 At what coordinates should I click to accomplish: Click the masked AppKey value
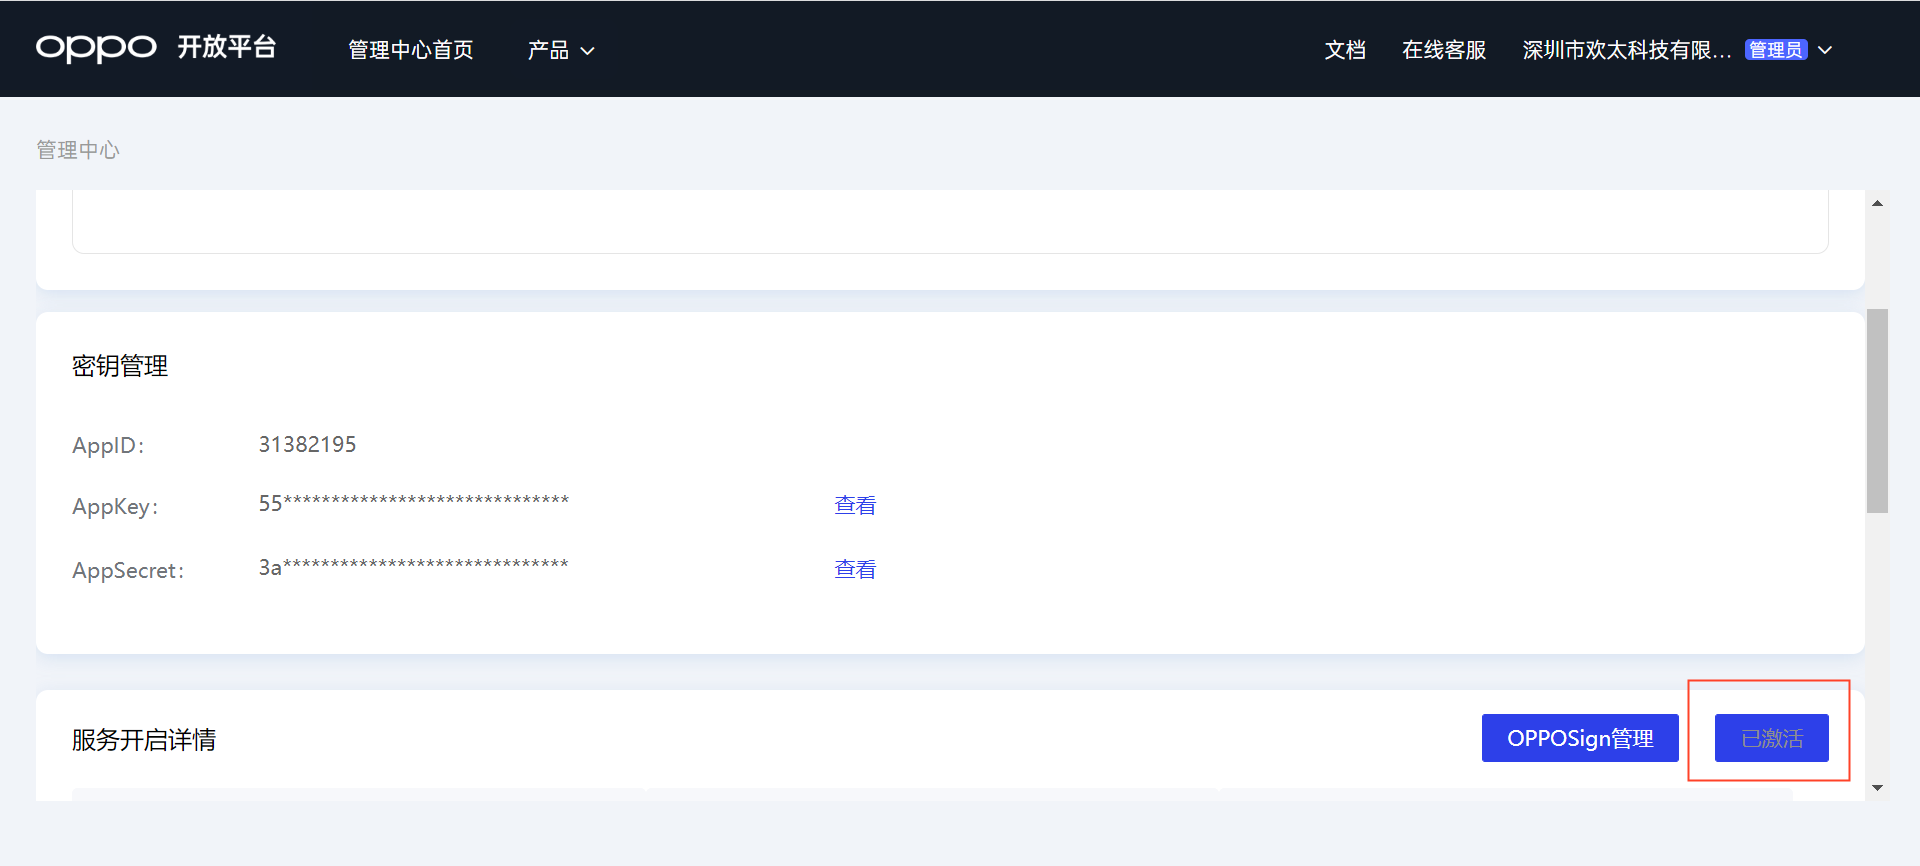tap(413, 504)
